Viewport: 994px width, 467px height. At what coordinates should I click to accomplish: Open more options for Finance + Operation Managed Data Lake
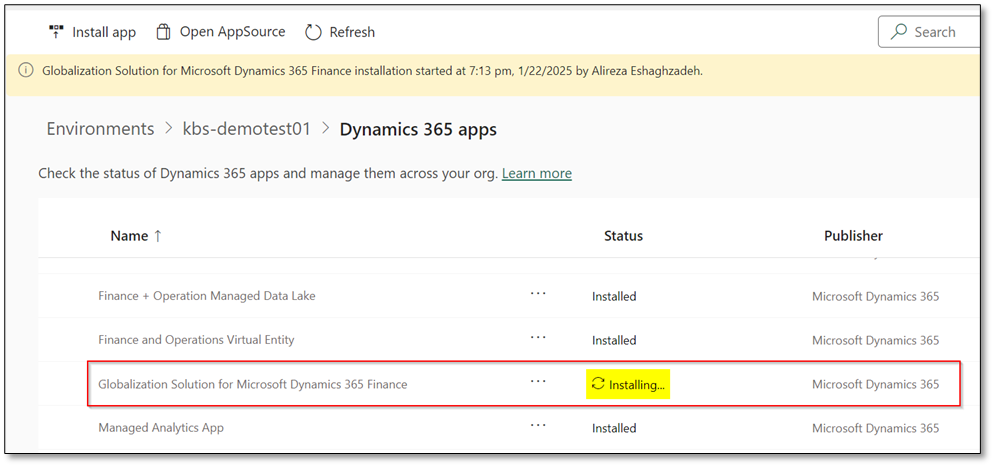(x=538, y=294)
